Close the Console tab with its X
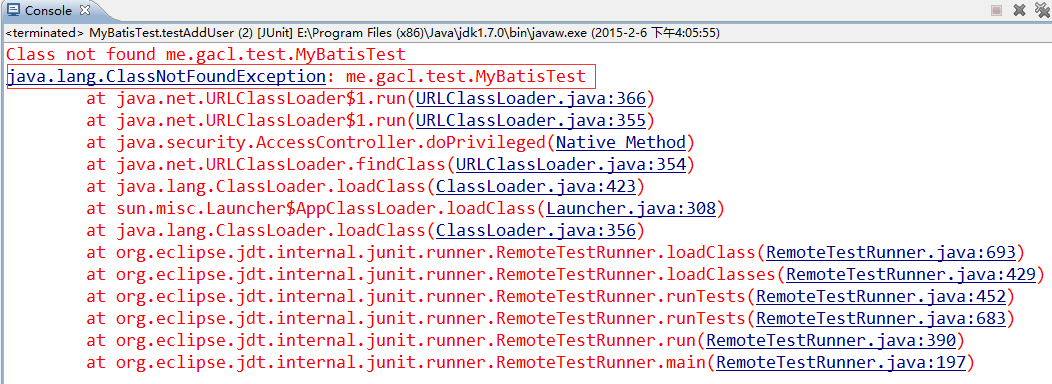This screenshot has height=384, width=1052. (84, 10)
